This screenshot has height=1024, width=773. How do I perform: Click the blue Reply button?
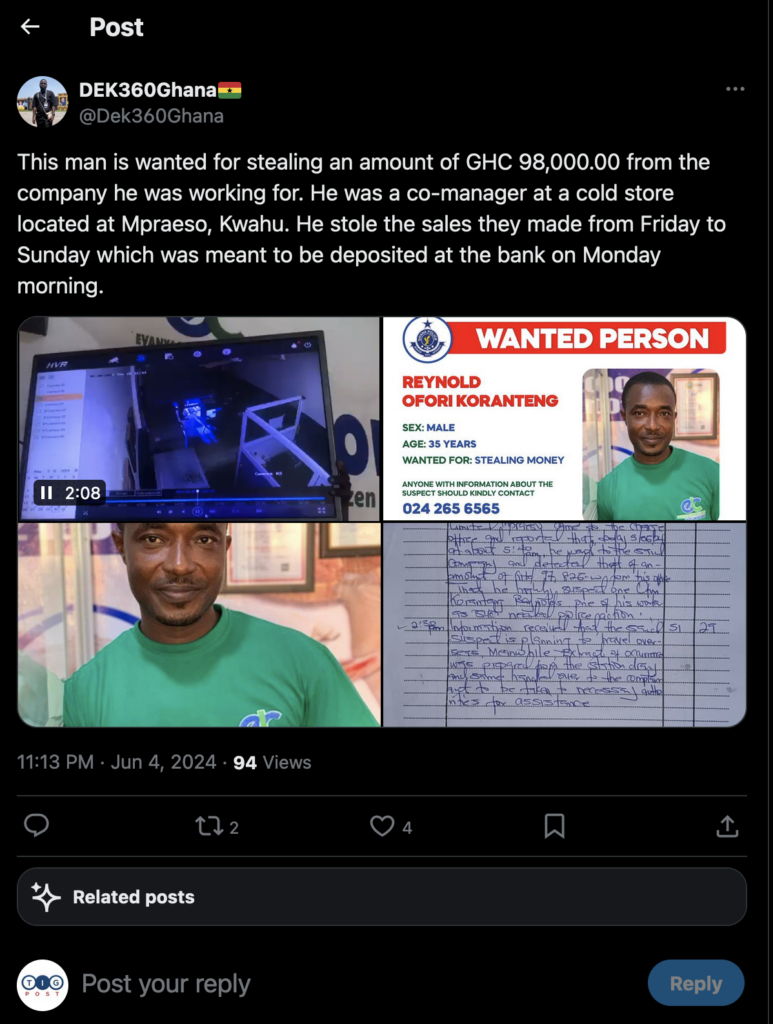click(x=696, y=984)
